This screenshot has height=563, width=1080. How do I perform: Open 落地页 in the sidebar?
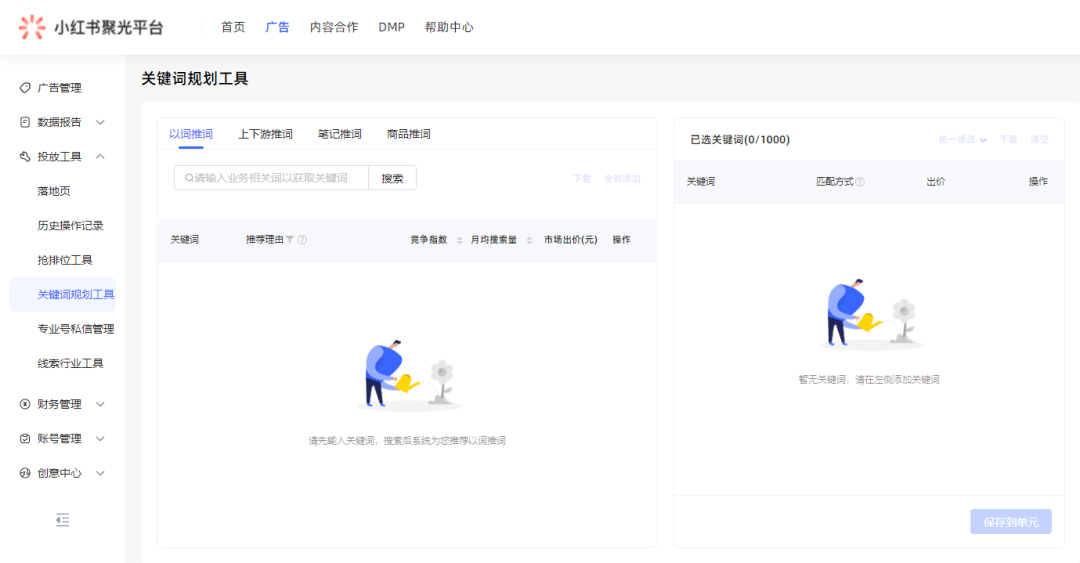(x=54, y=191)
